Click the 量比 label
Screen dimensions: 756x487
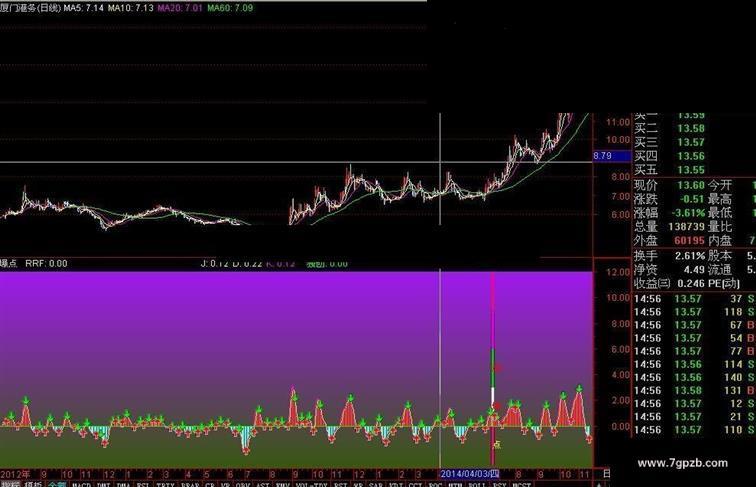(720, 227)
